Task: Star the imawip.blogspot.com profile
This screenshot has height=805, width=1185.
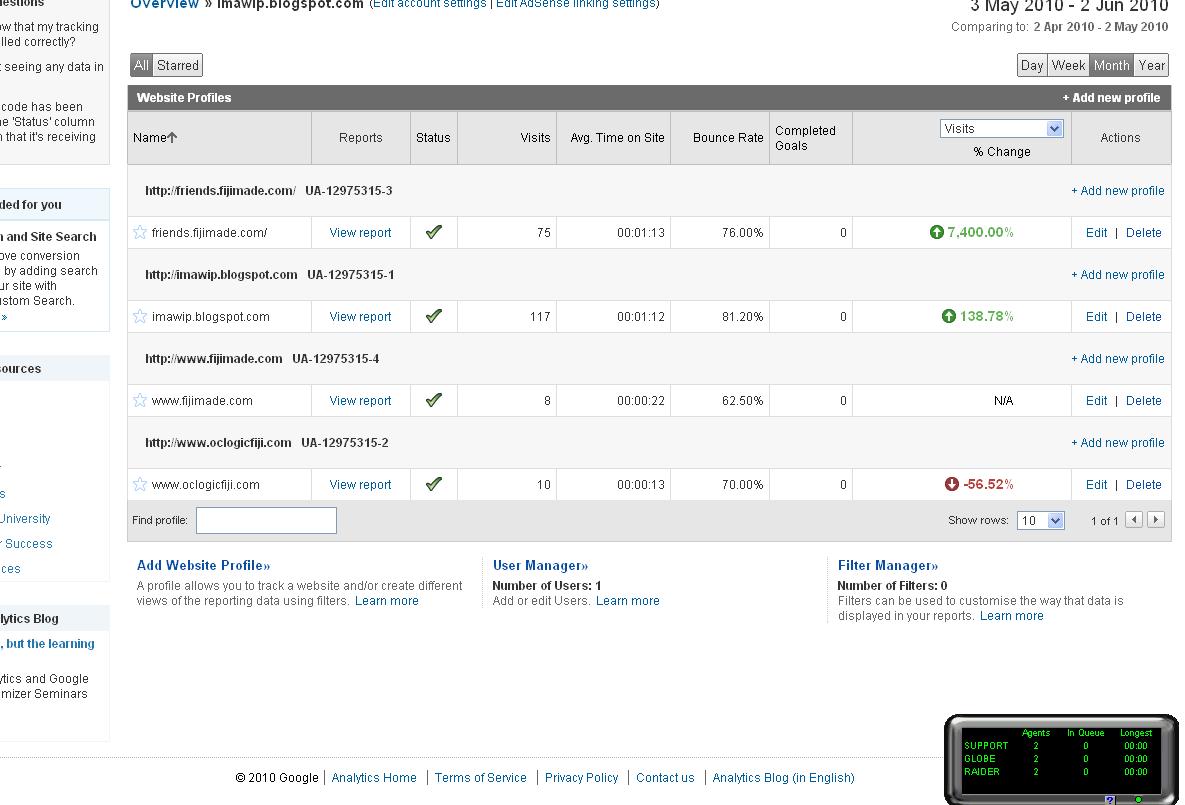Action: (x=140, y=316)
